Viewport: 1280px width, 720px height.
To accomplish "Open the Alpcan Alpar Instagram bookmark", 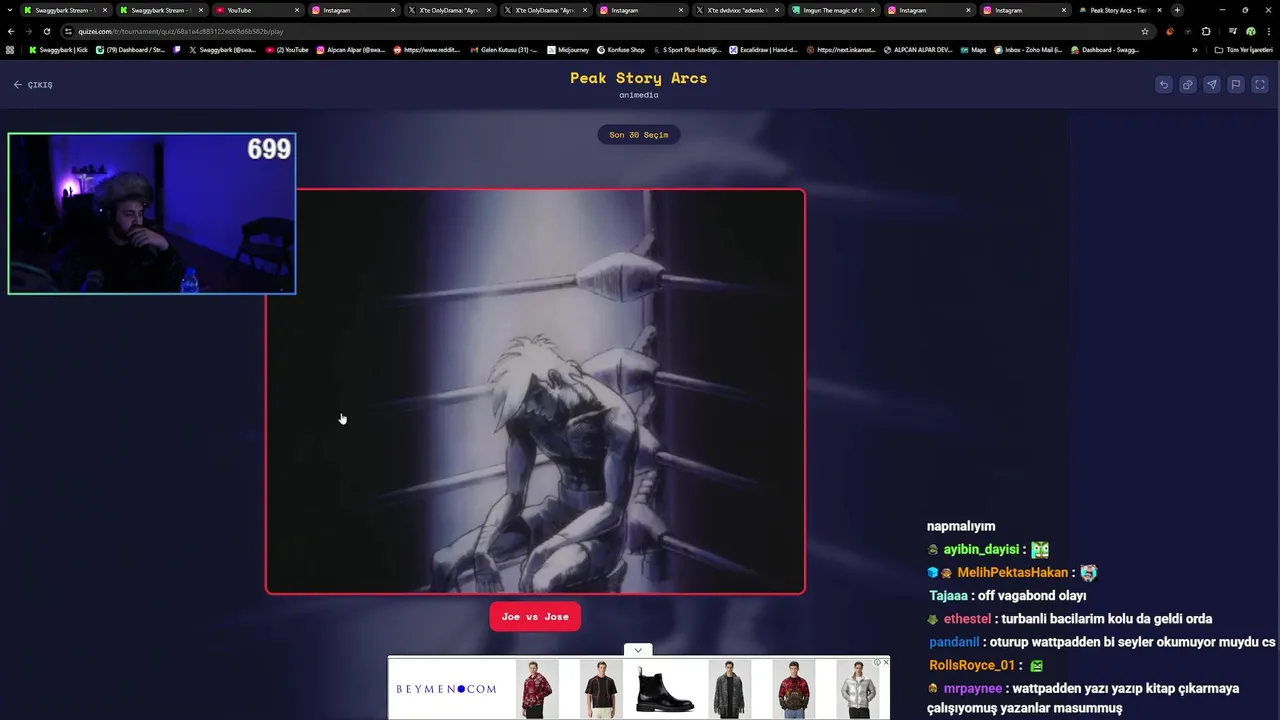I will click(351, 50).
